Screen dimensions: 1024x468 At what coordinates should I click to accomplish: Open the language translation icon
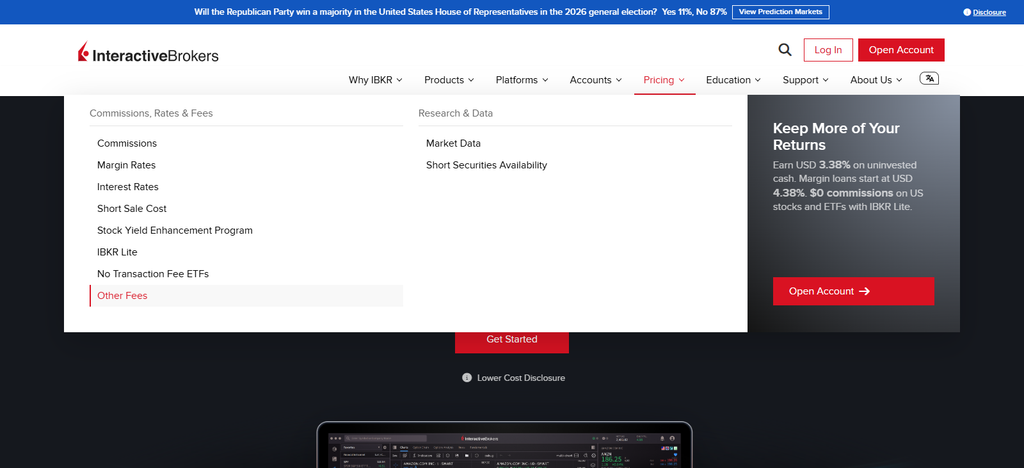tap(929, 79)
